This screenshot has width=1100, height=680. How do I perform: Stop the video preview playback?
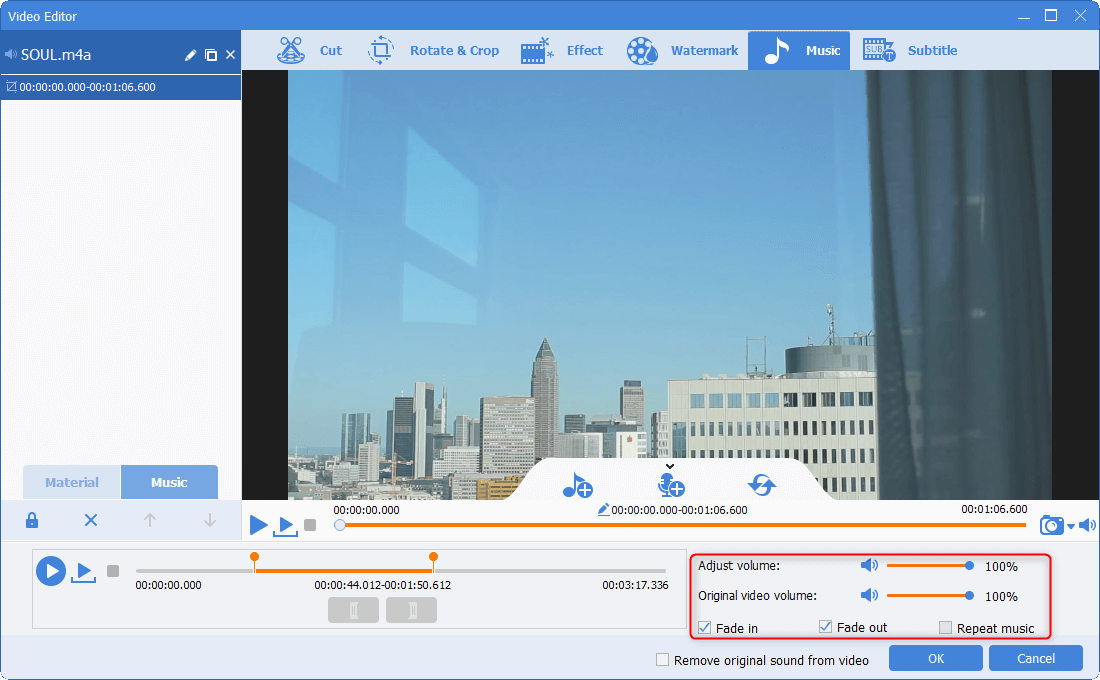tap(310, 525)
